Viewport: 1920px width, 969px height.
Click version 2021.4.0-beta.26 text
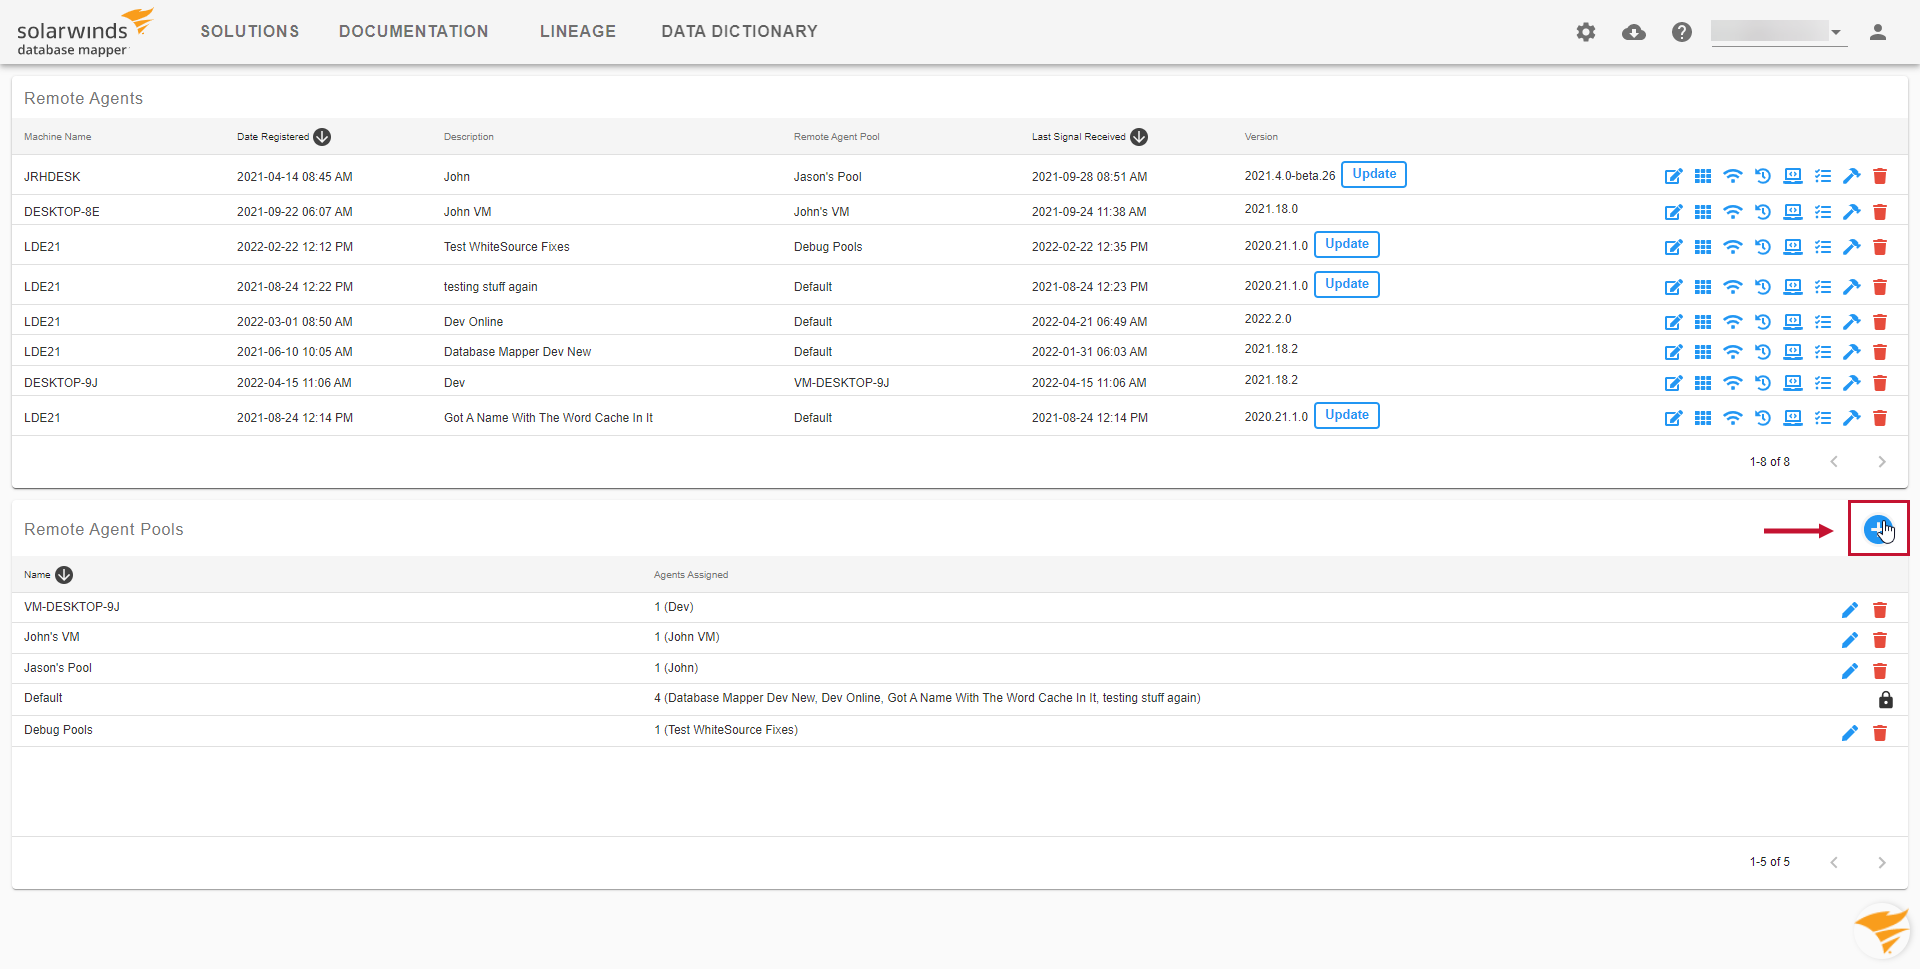coord(1290,176)
